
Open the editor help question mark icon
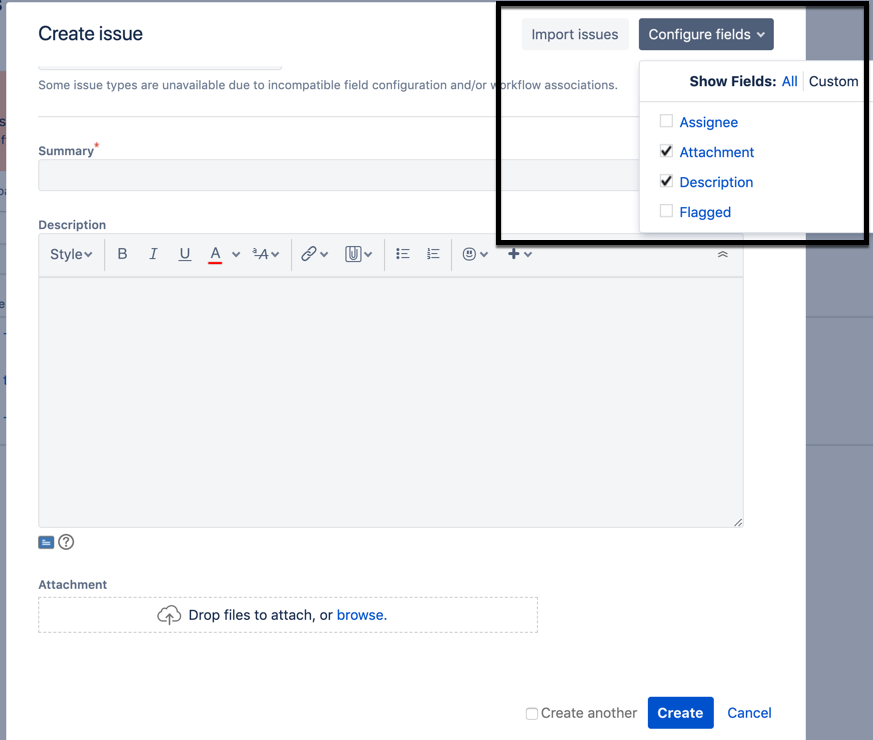[x=66, y=541]
